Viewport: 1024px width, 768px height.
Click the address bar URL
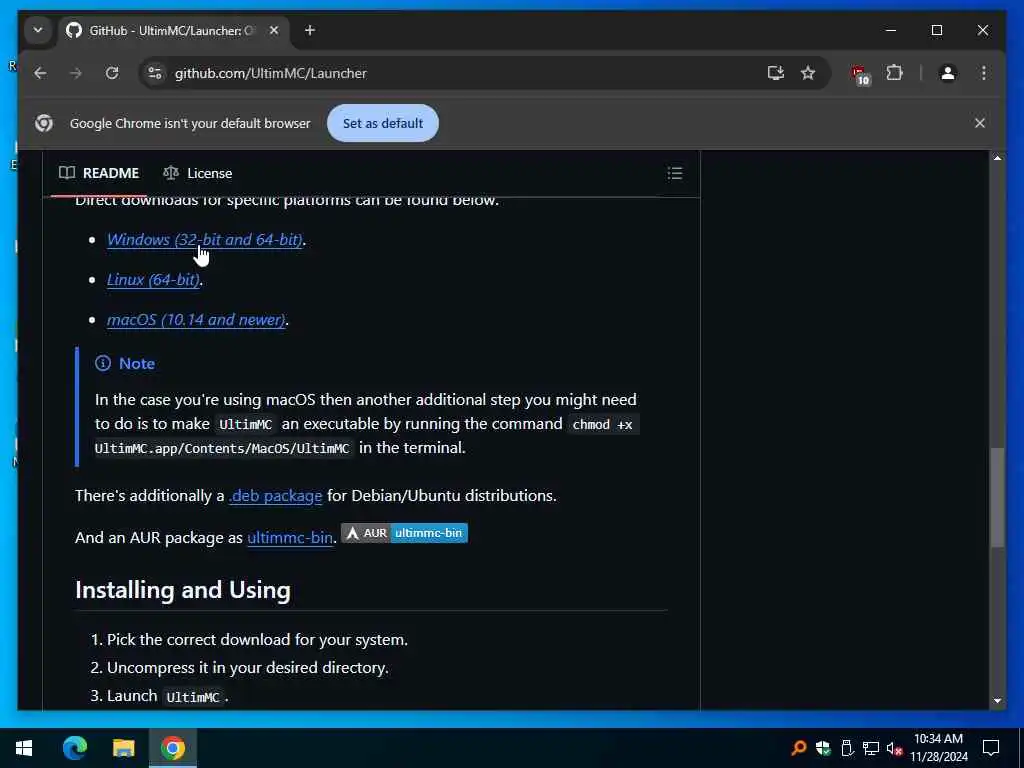(270, 73)
